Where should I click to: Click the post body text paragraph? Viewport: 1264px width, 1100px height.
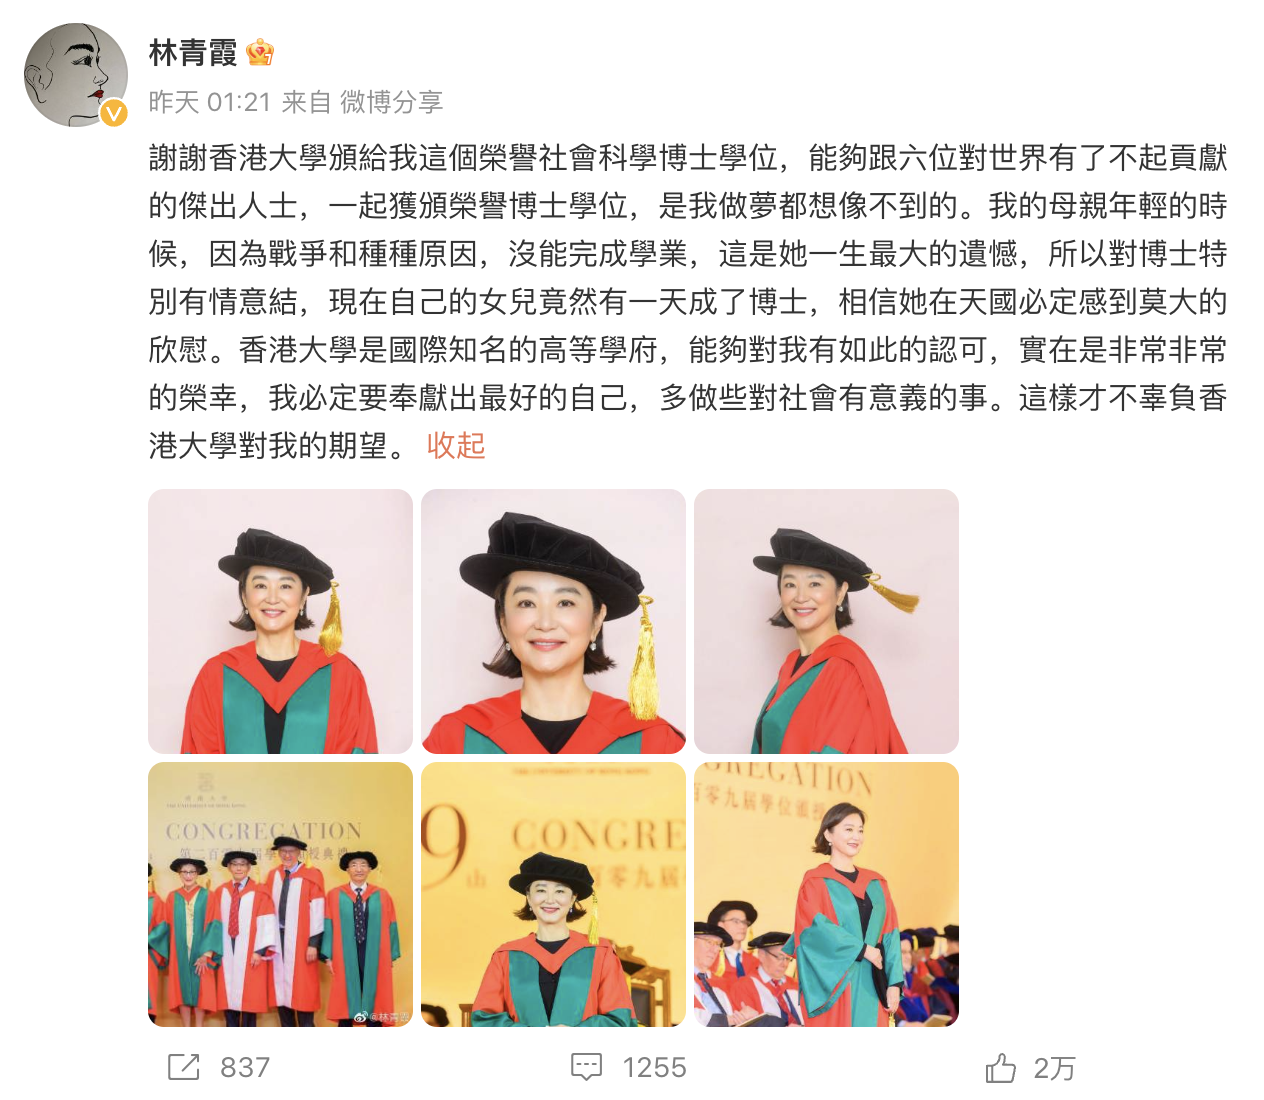[x=688, y=302]
